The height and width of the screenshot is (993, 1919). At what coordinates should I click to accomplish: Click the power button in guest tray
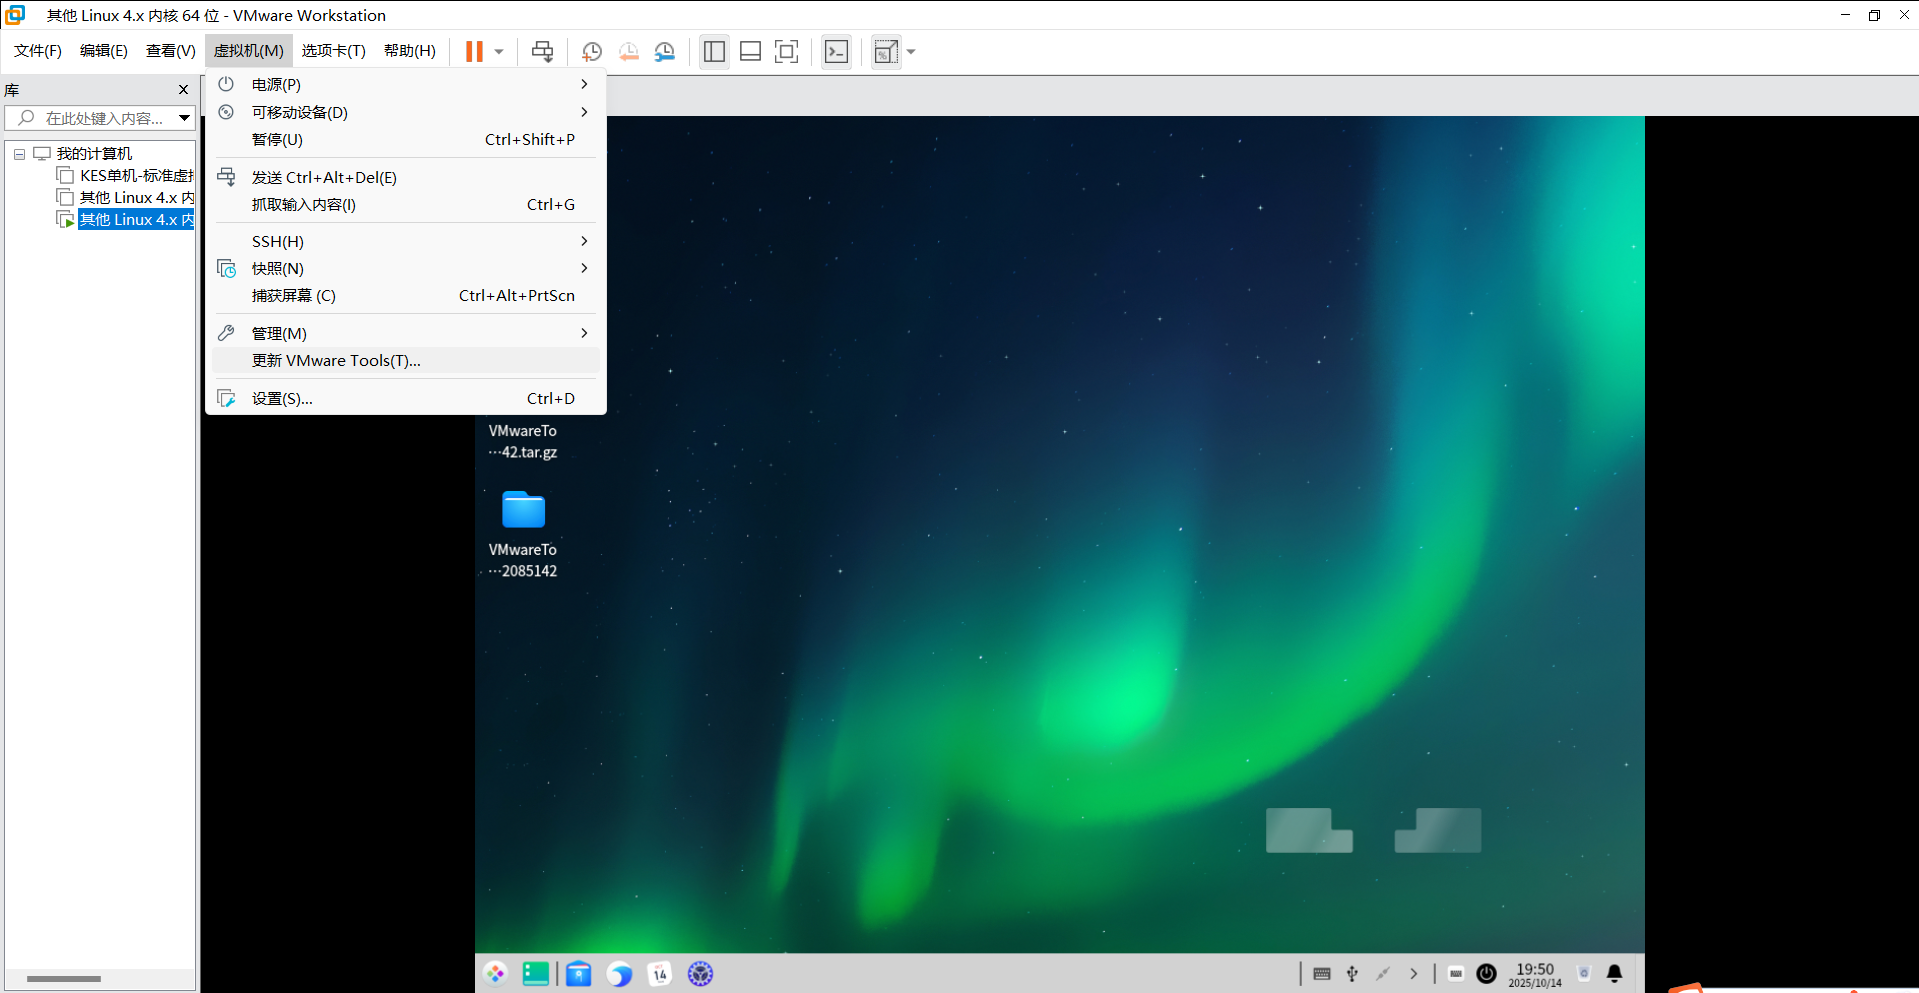1486,973
